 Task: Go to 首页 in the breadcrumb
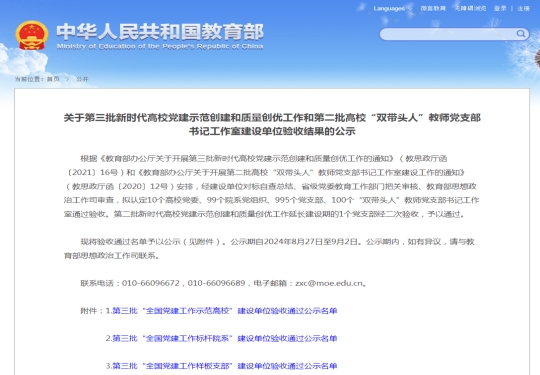53,79
